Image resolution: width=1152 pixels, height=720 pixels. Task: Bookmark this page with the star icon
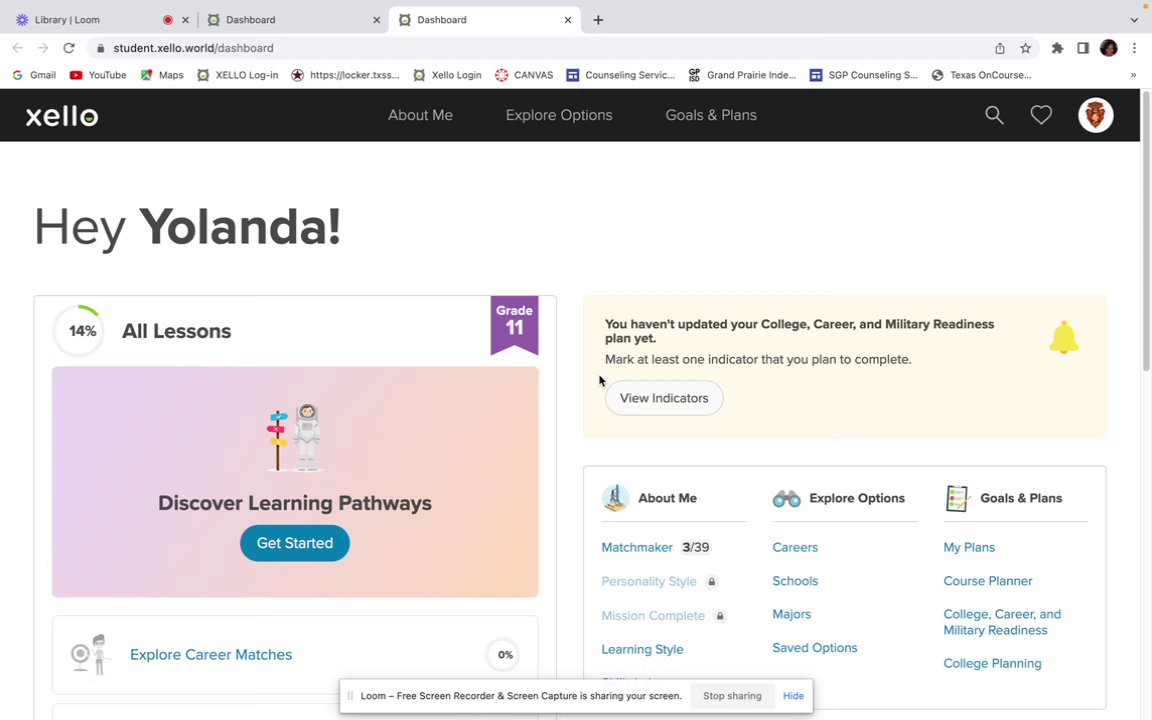(x=1025, y=48)
